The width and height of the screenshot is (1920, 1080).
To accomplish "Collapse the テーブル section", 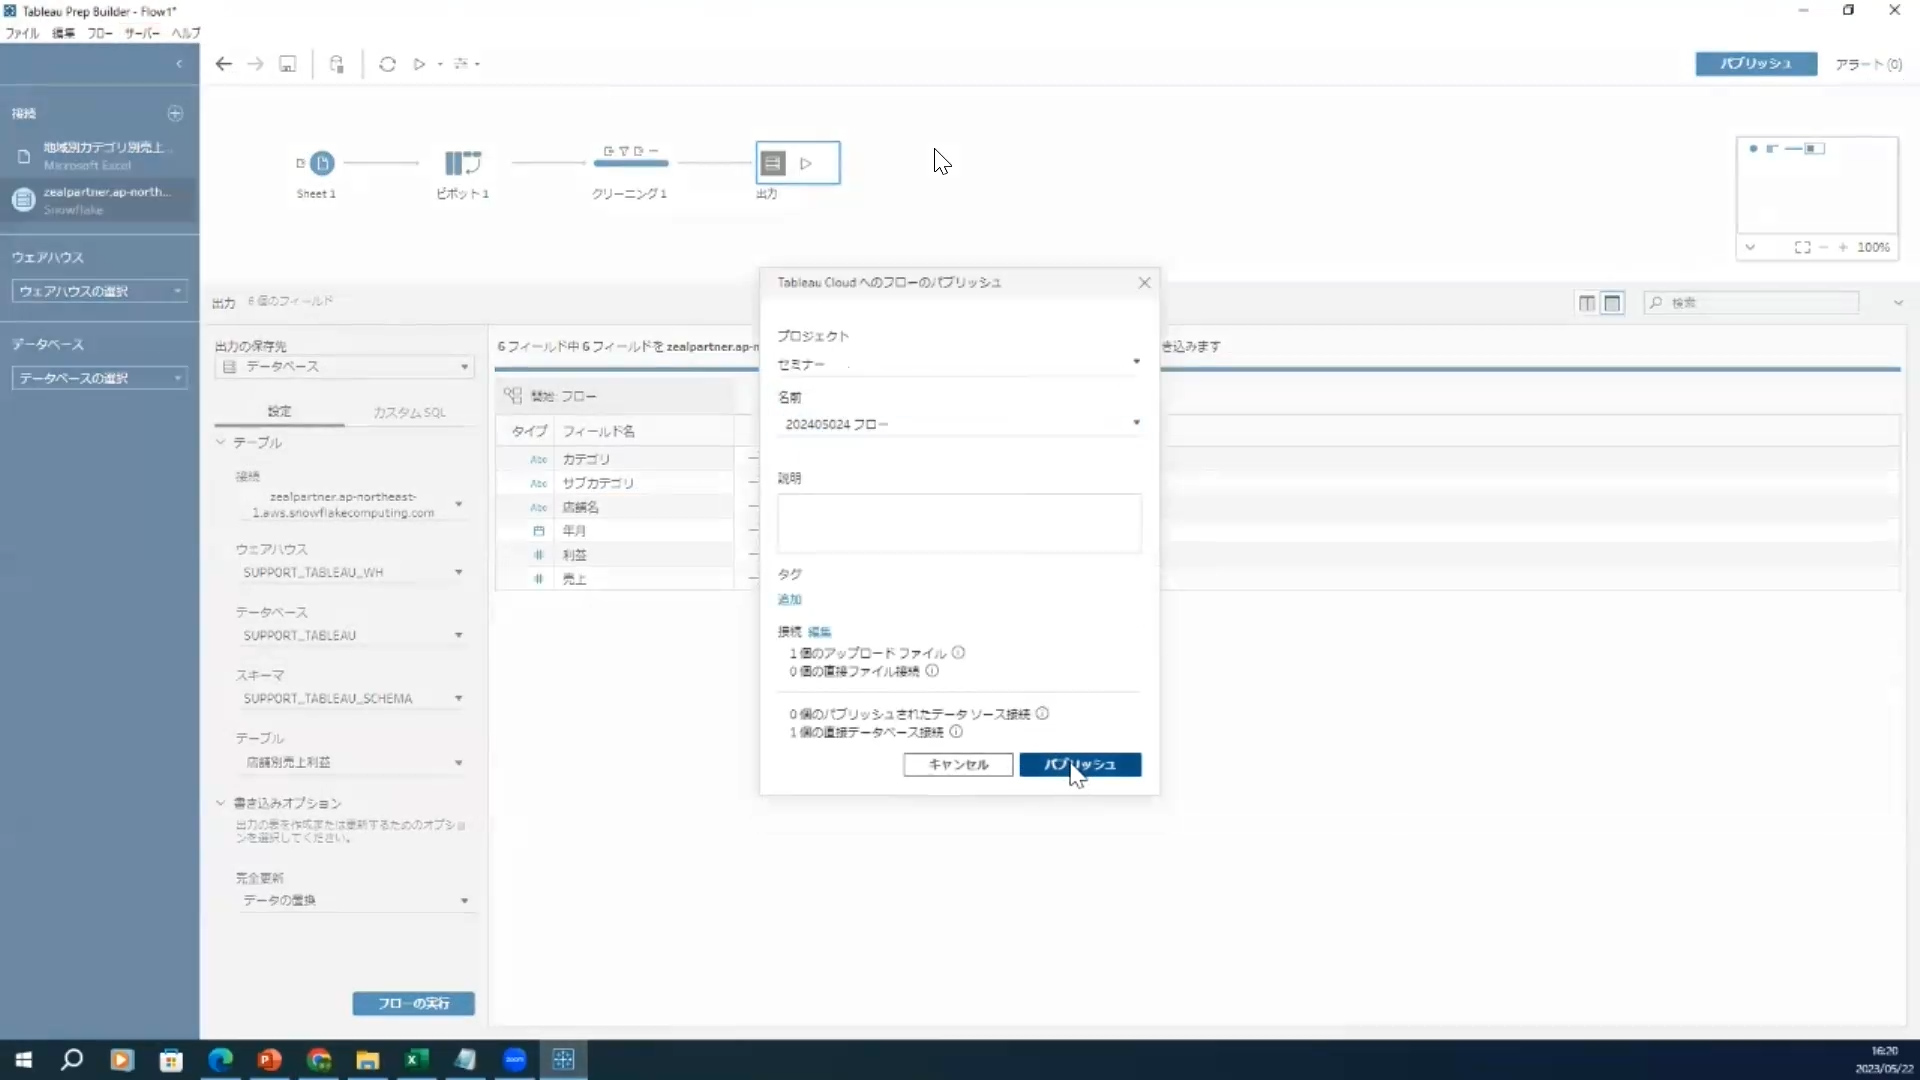I will tap(221, 442).
